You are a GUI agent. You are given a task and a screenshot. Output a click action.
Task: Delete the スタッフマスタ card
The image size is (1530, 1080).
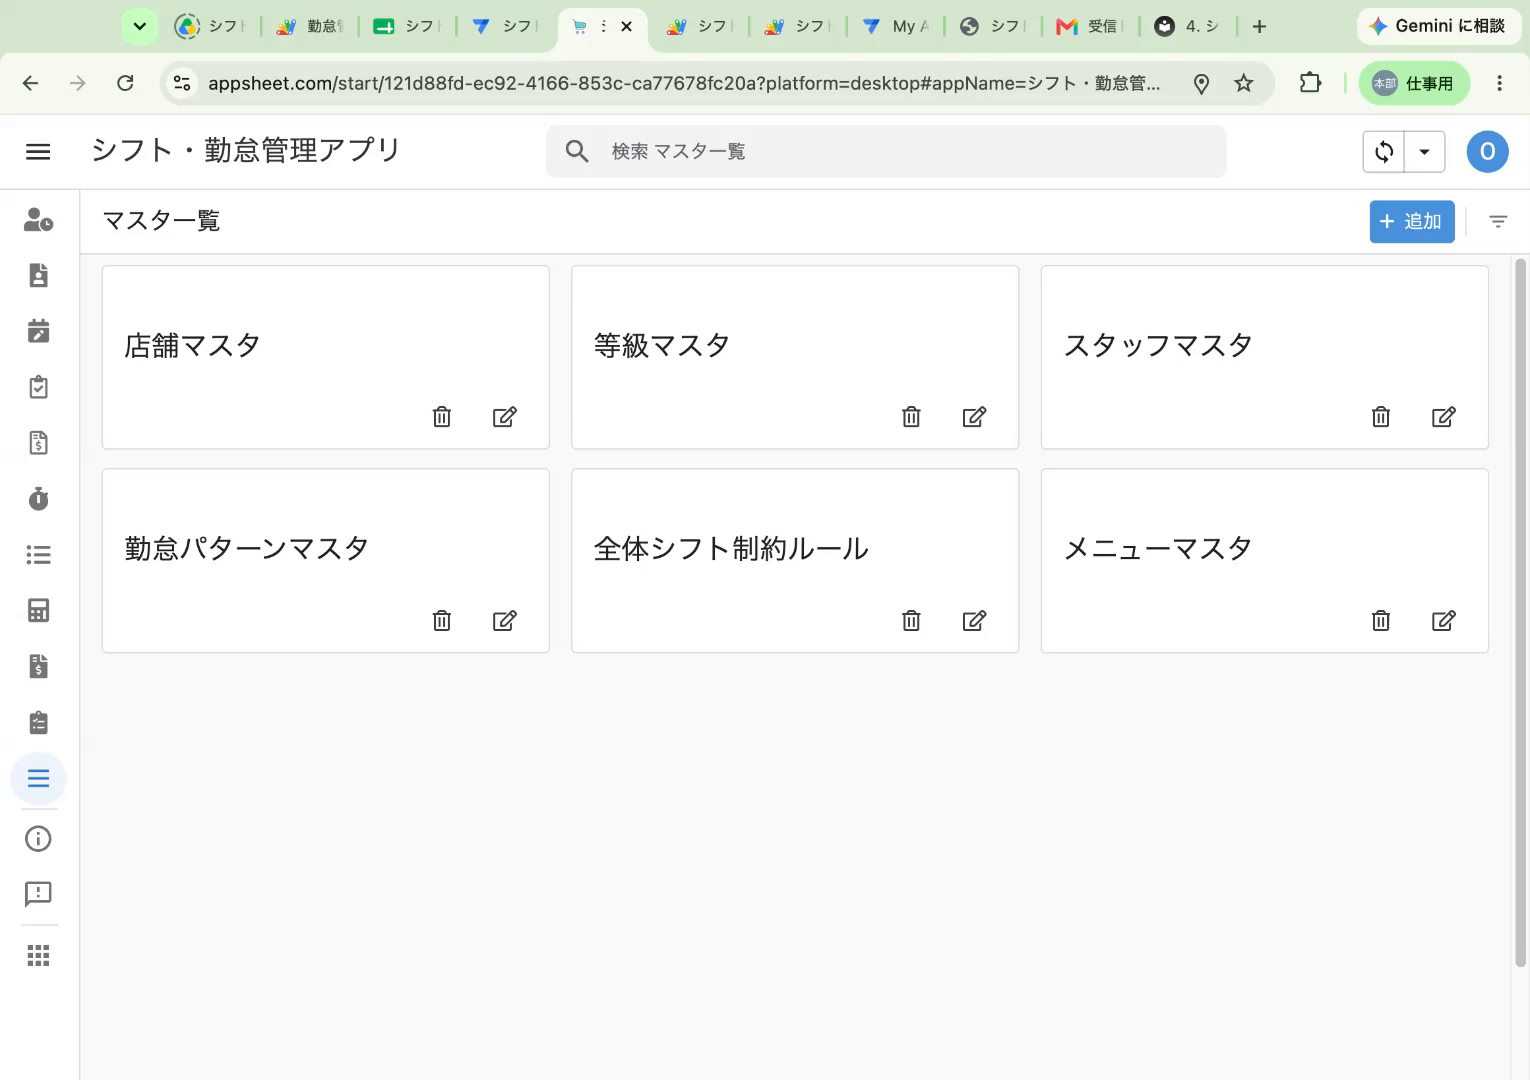[1381, 417]
